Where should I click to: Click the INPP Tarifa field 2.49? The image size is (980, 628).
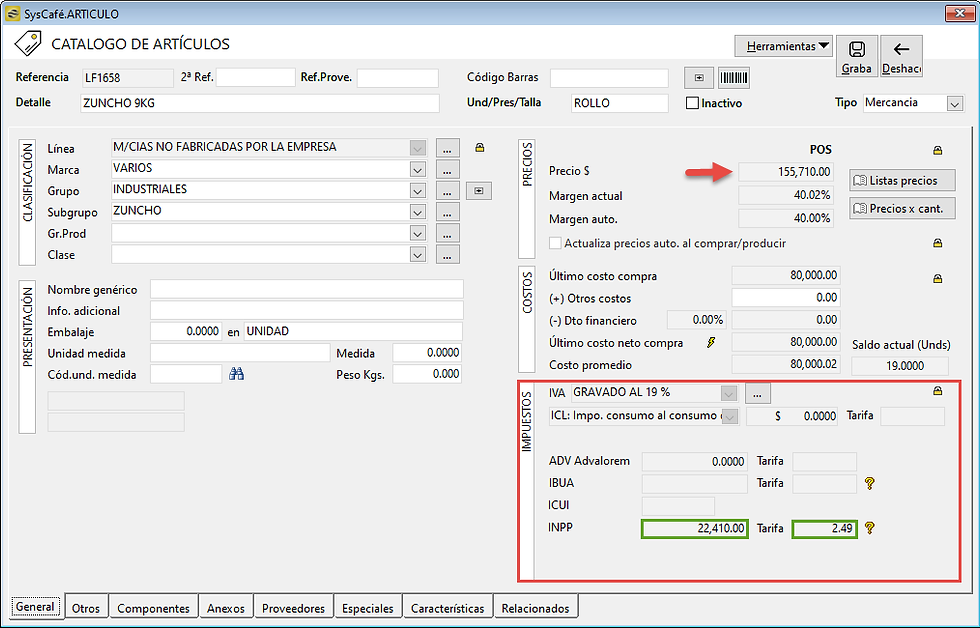(824, 529)
